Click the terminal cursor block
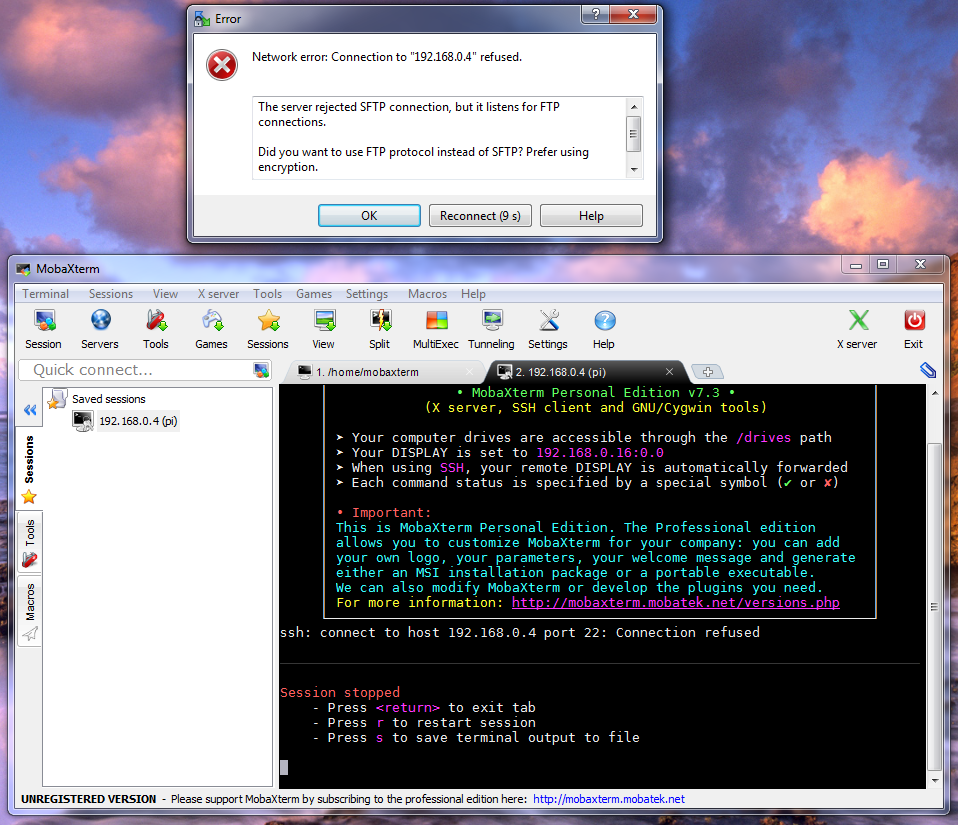The image size is (958, 825). point(283,767)
